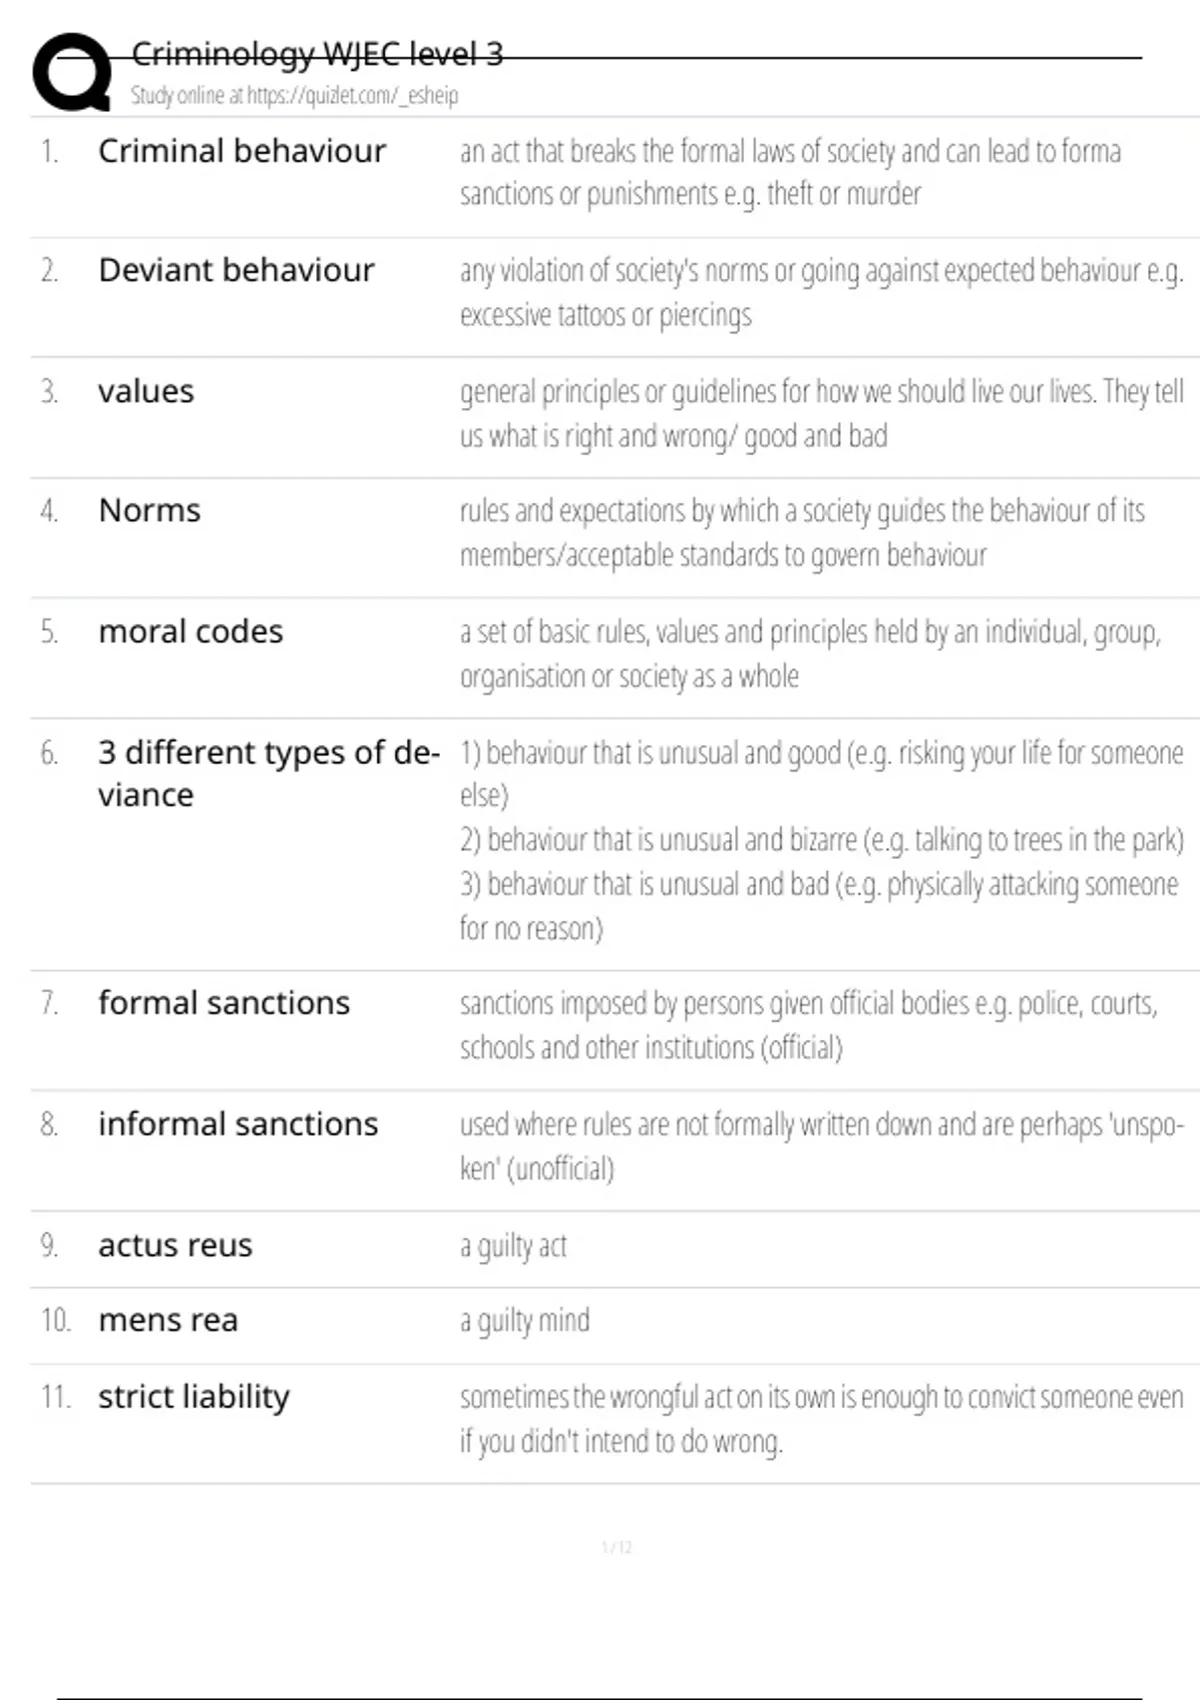Screen dimensions: 1200x1700
Task: Click the definition about excessive tattoos or piercings
Action: point(820,292)
